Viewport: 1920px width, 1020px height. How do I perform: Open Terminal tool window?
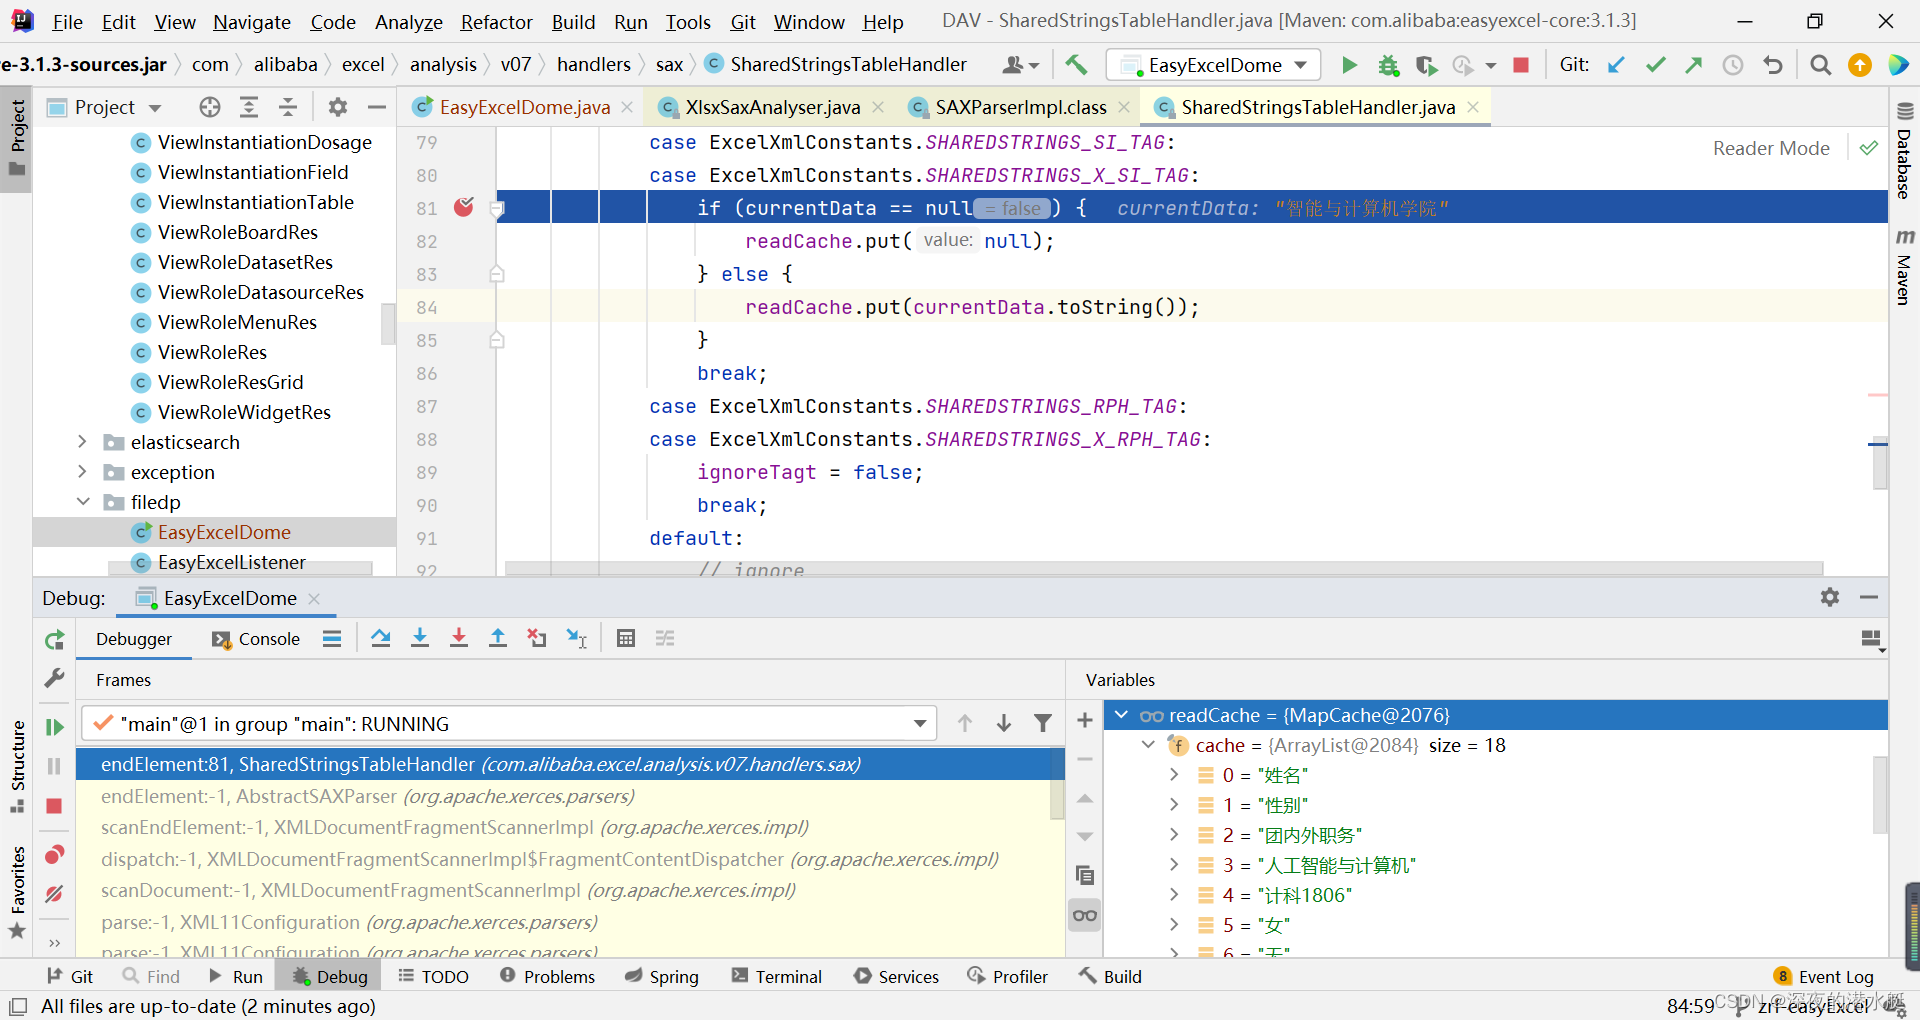(x=776, y=976)
